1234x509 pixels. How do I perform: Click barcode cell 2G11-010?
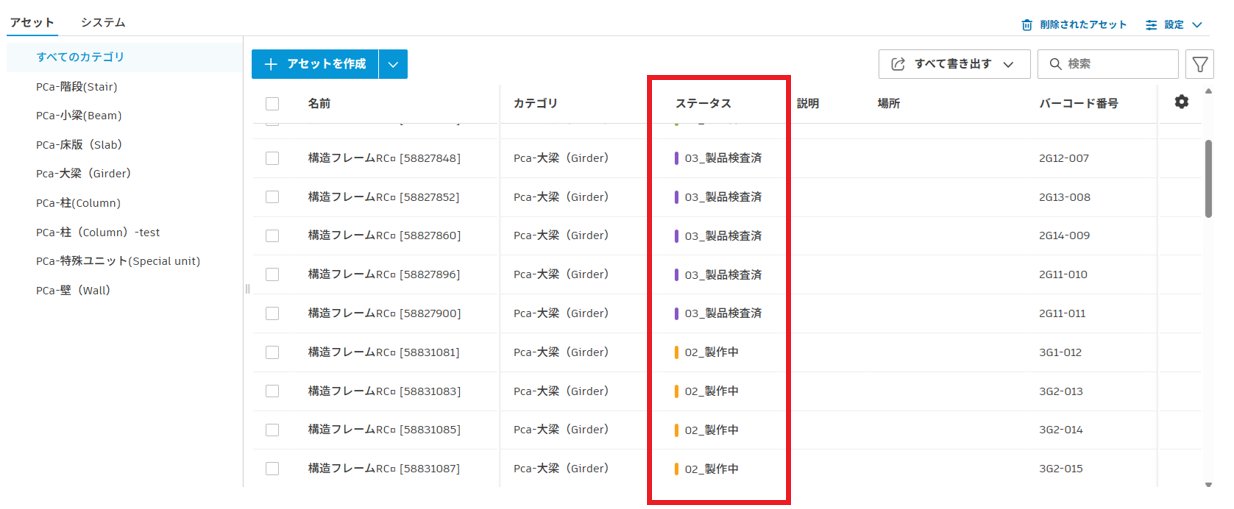tap(1064, 275)
